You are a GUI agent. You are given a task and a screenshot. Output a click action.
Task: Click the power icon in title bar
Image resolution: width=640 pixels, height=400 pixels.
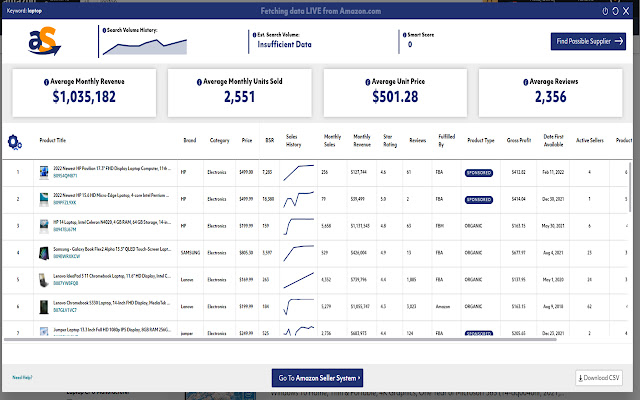(x=605, y=11)
